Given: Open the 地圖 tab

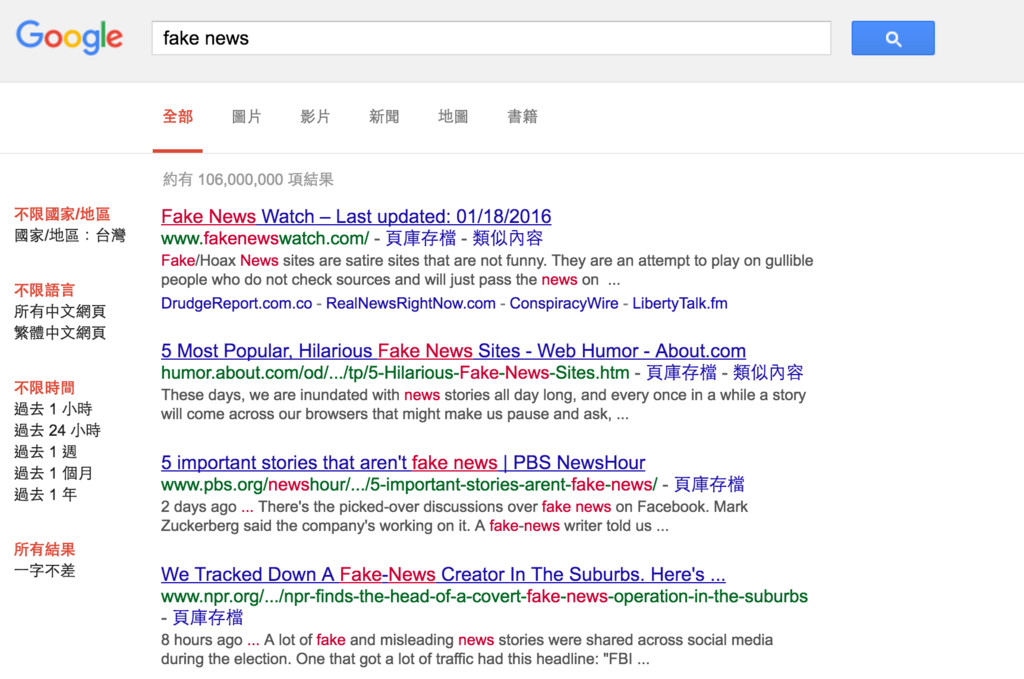Looking at the screenshot, I should [x=453, y=117].
